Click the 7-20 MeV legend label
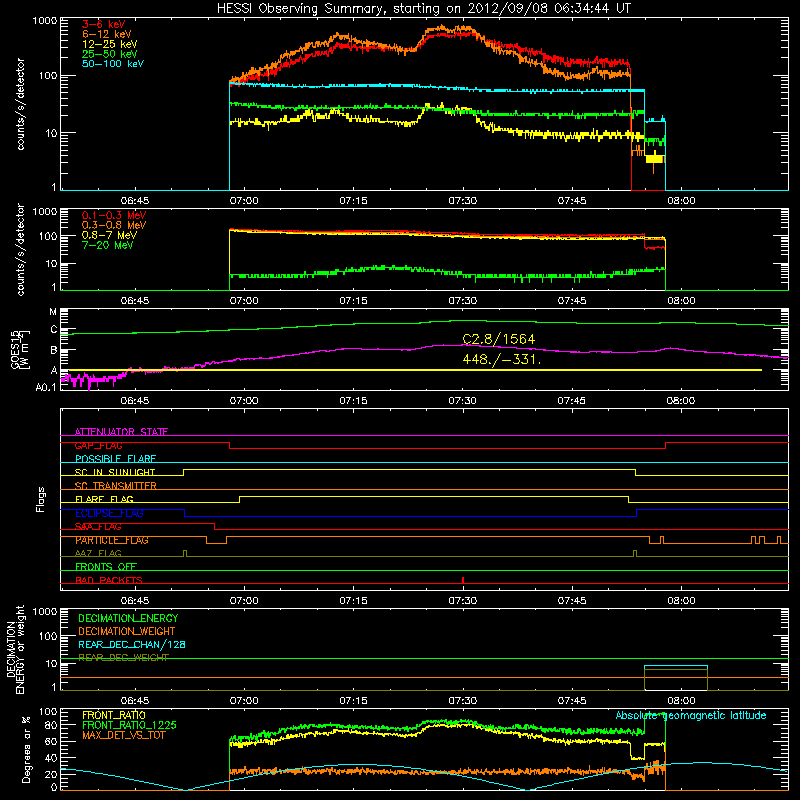800x800 pixels. point(108,245)
